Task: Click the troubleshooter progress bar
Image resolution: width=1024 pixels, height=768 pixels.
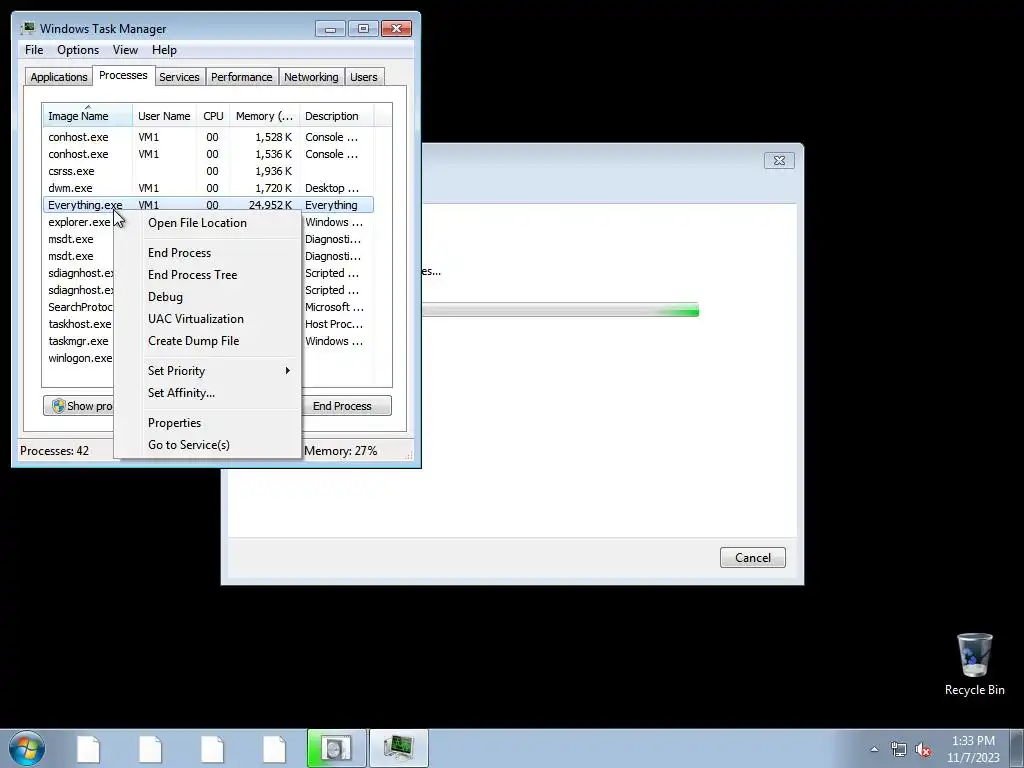Action: tap(560, 310)
